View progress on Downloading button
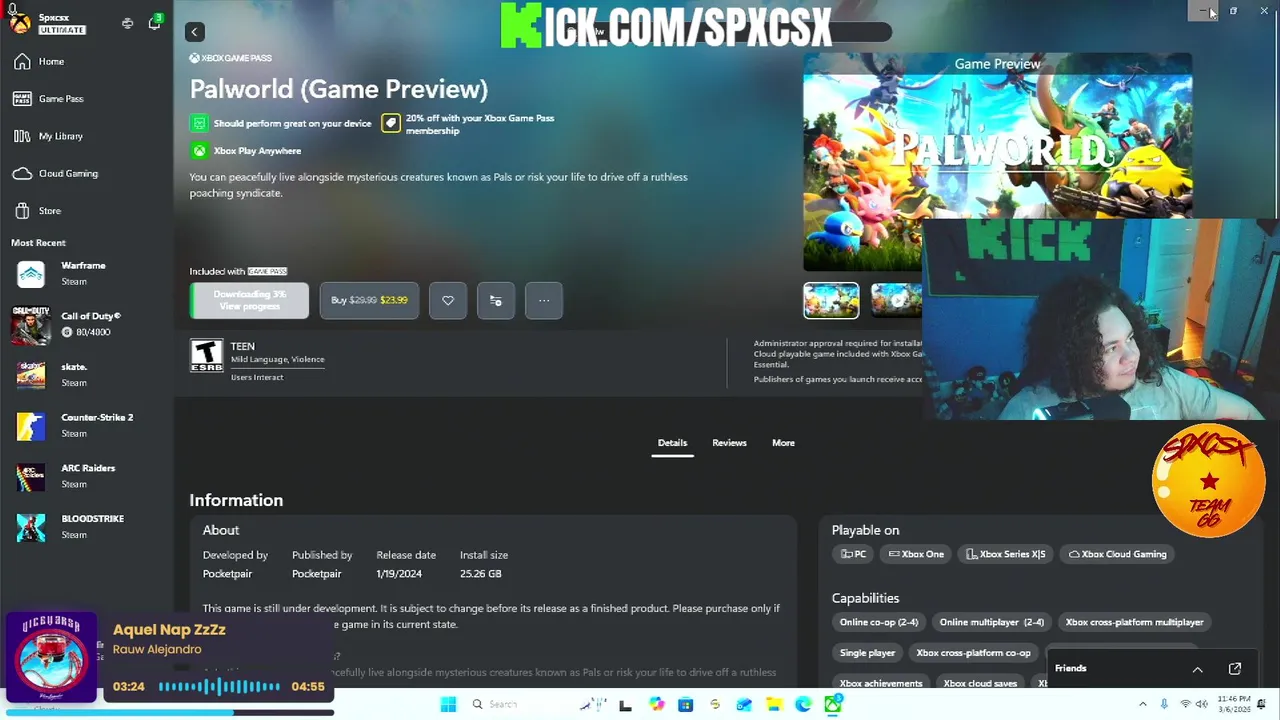1280x720 pixels. point(250,300)
